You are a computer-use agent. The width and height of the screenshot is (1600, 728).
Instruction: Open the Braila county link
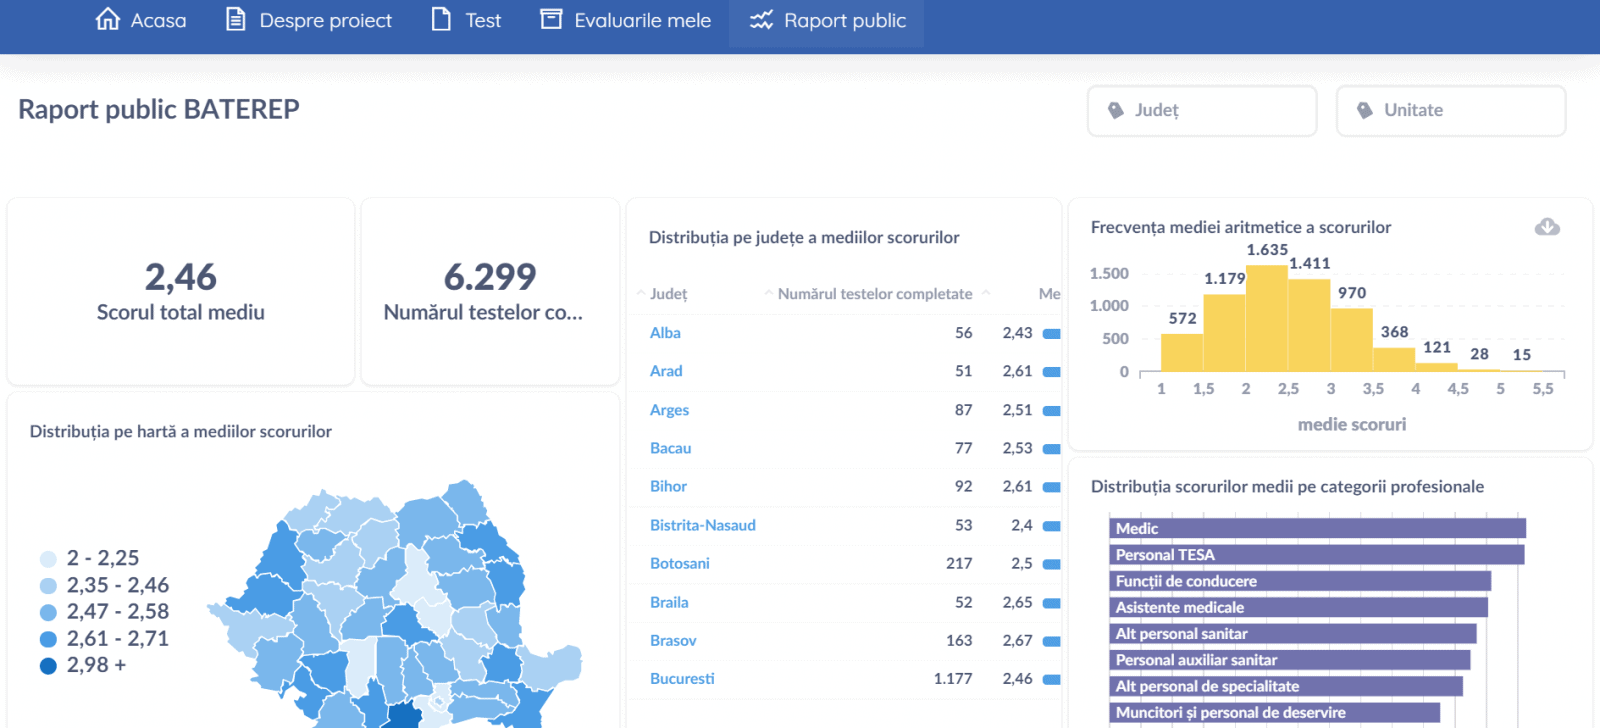(669, 602)
